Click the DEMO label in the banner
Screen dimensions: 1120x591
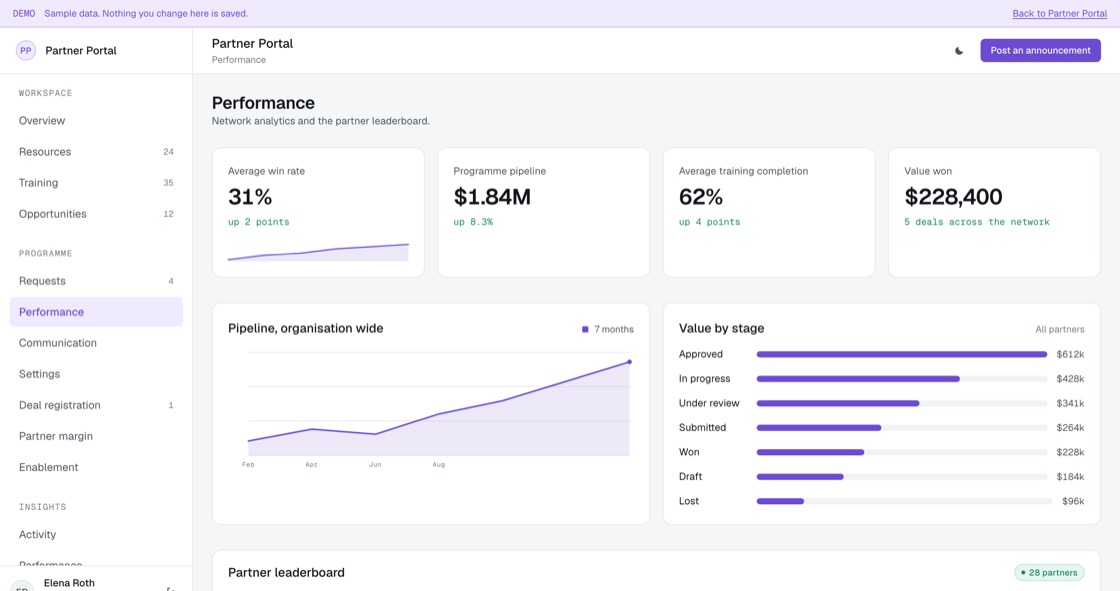tap(24, 14)
